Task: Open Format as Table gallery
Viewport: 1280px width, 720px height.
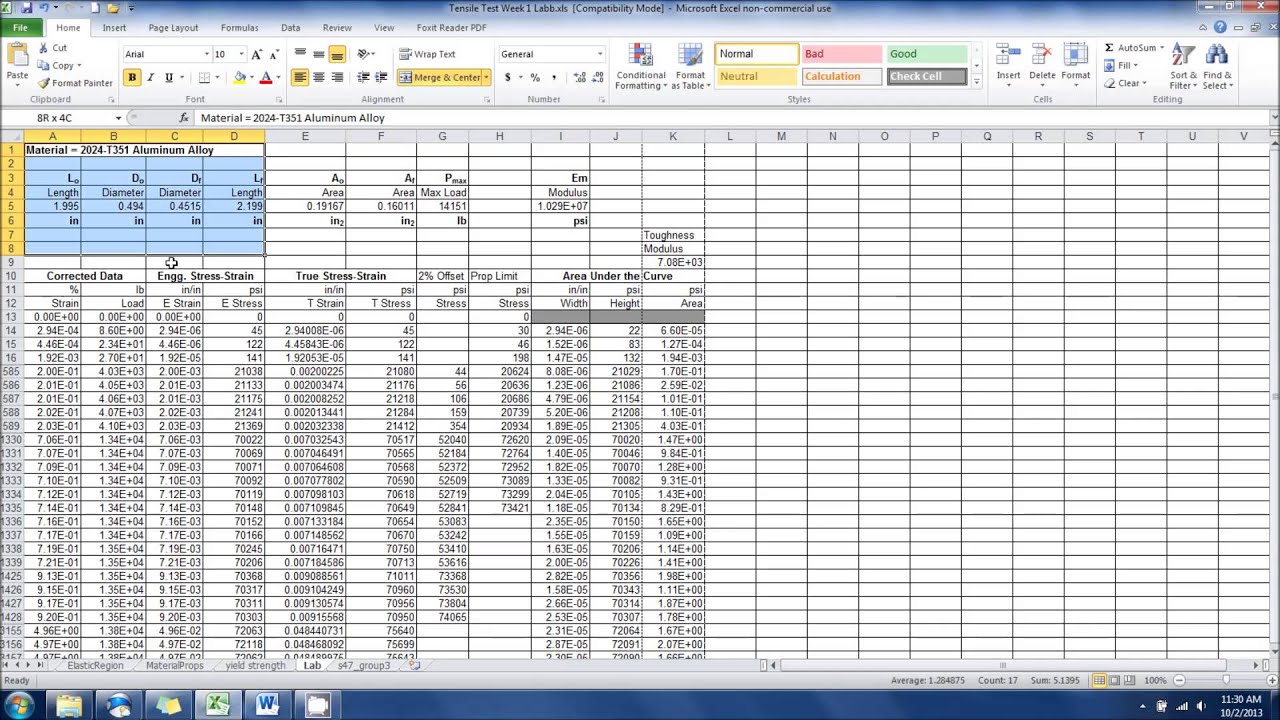Action: [x=690, y=67]
